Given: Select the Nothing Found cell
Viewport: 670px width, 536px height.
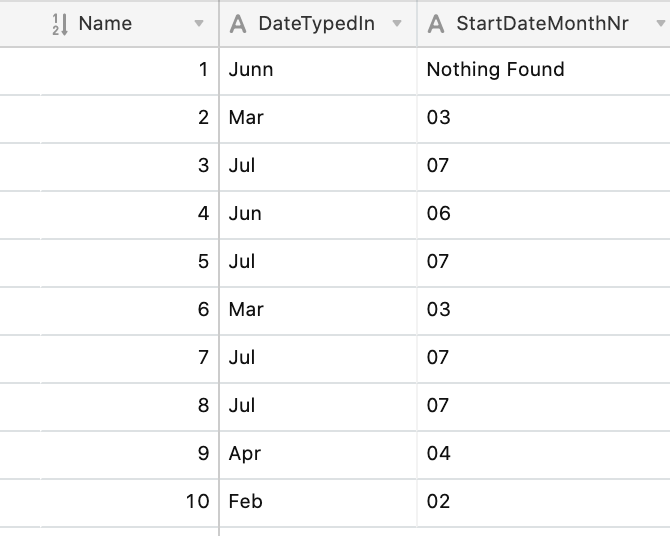Looking at the screenshot, I should pyautogui.click(x=544, y=70).
